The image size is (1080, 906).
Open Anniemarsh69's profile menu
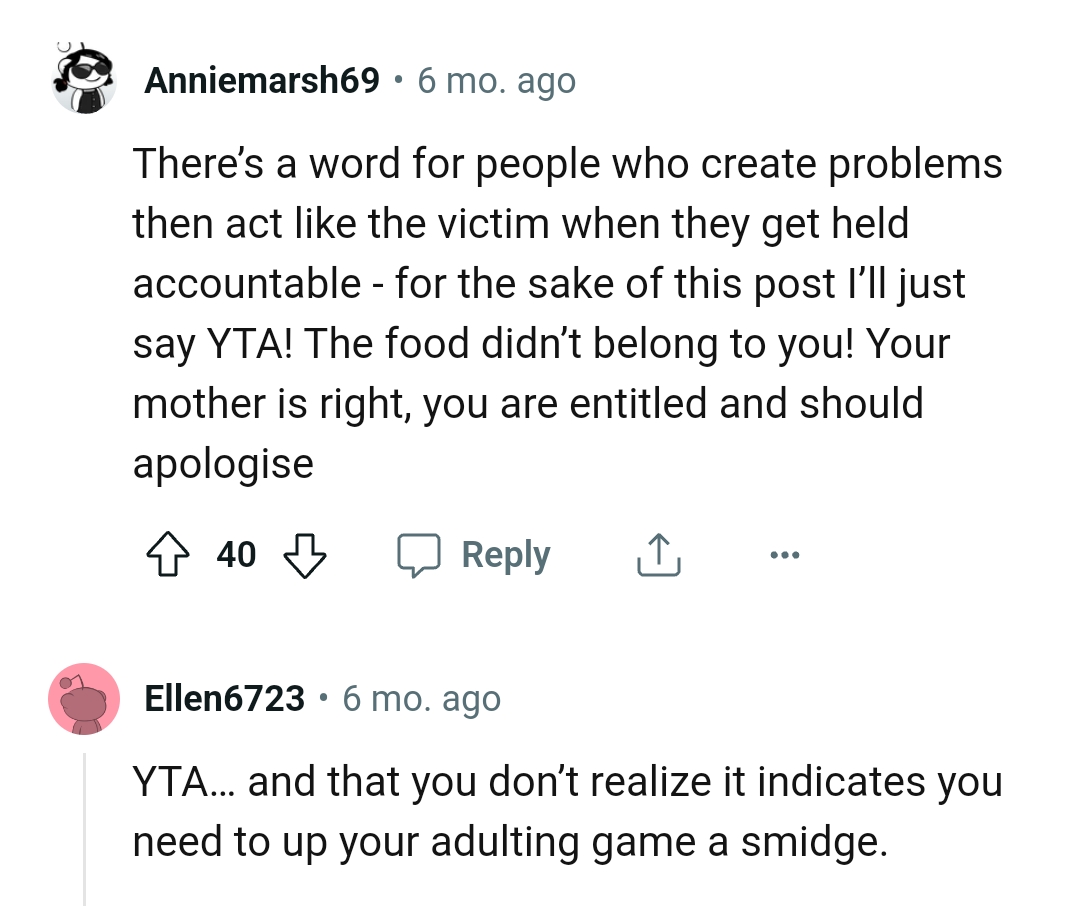pos(260,80)
